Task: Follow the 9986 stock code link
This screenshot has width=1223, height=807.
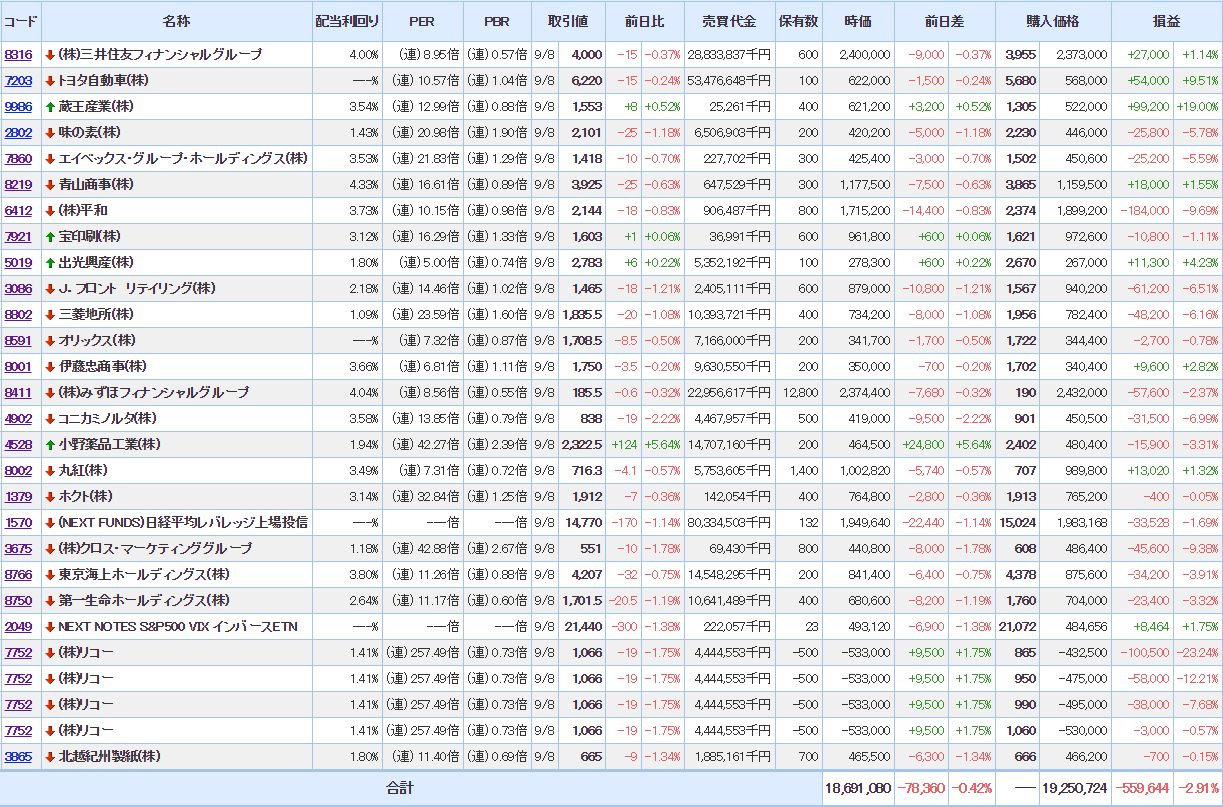Action: pos(18,106)
